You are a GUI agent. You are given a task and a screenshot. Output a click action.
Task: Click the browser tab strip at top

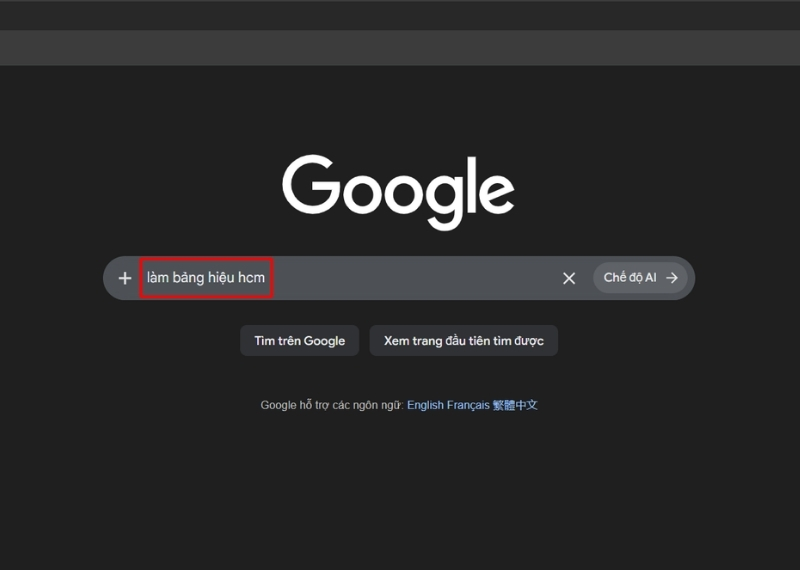[400, 14]
